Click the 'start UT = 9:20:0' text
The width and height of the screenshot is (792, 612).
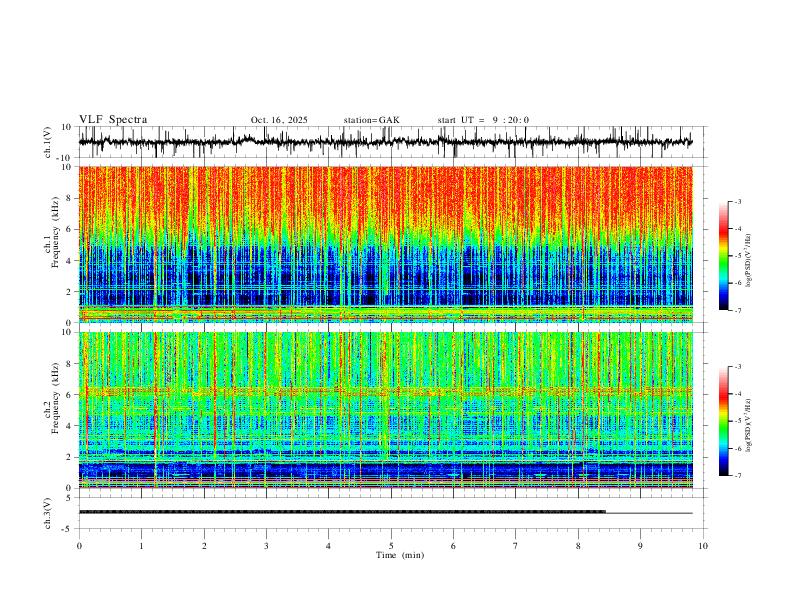[x=483, y=120]
